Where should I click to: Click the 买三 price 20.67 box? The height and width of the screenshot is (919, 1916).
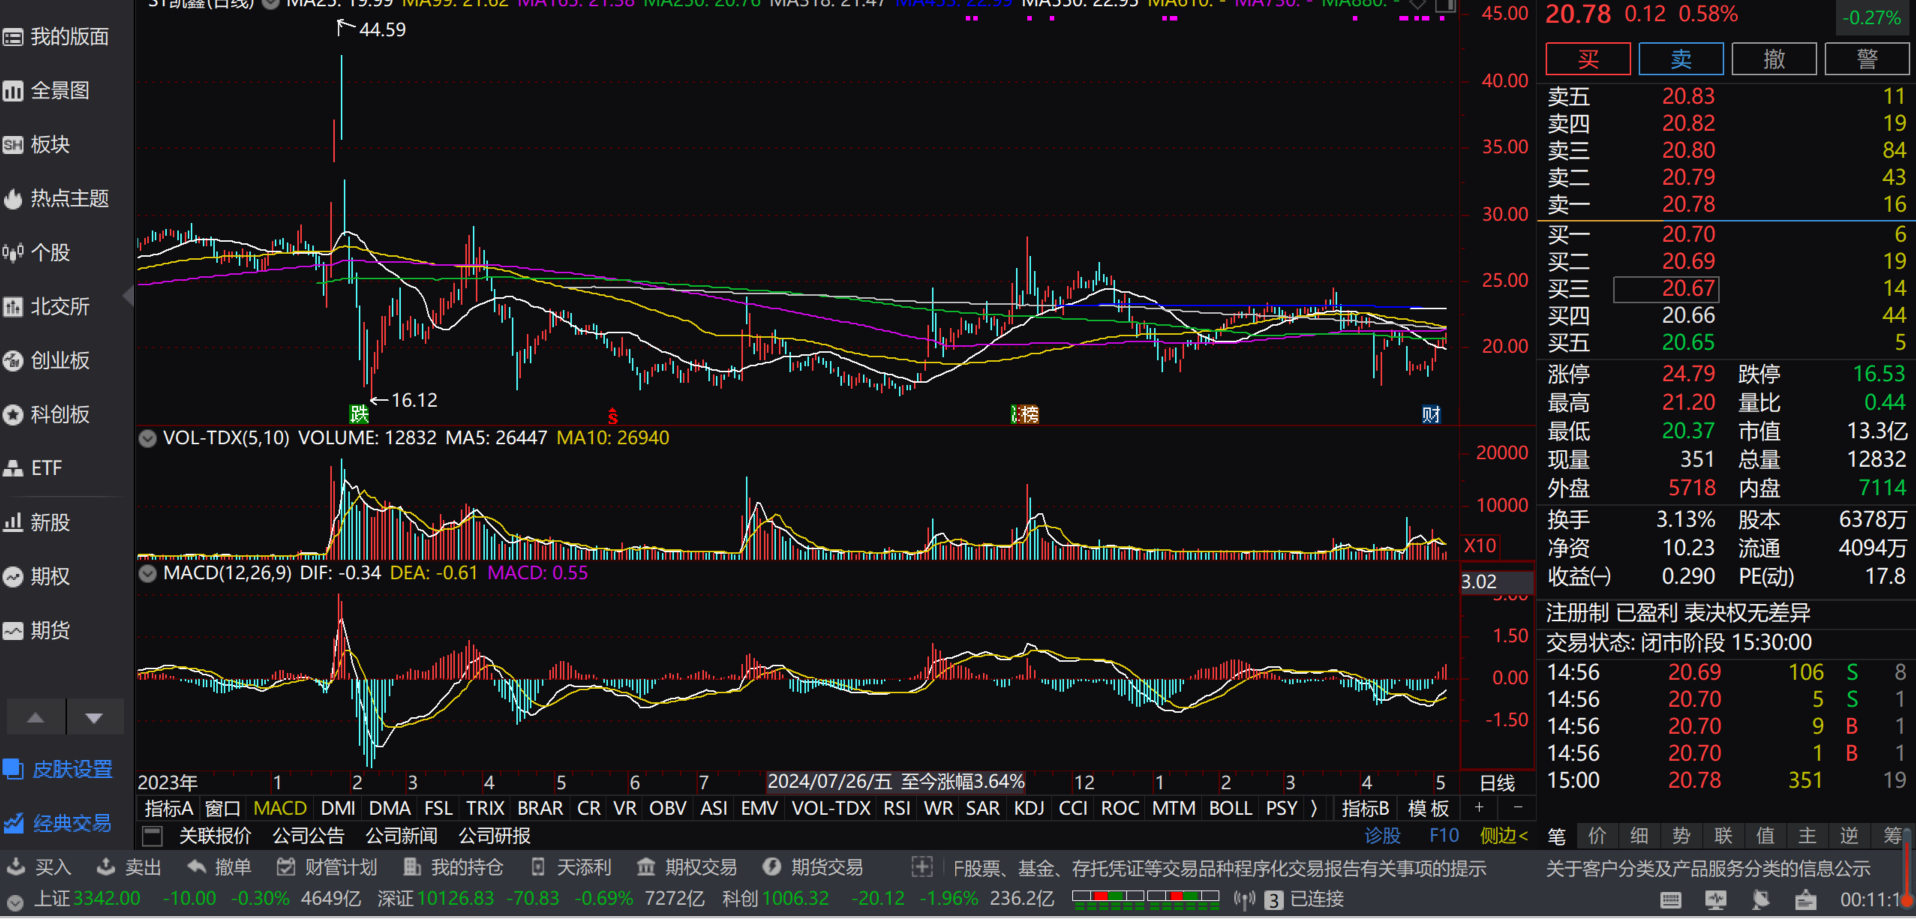(x=1667, y=288)
